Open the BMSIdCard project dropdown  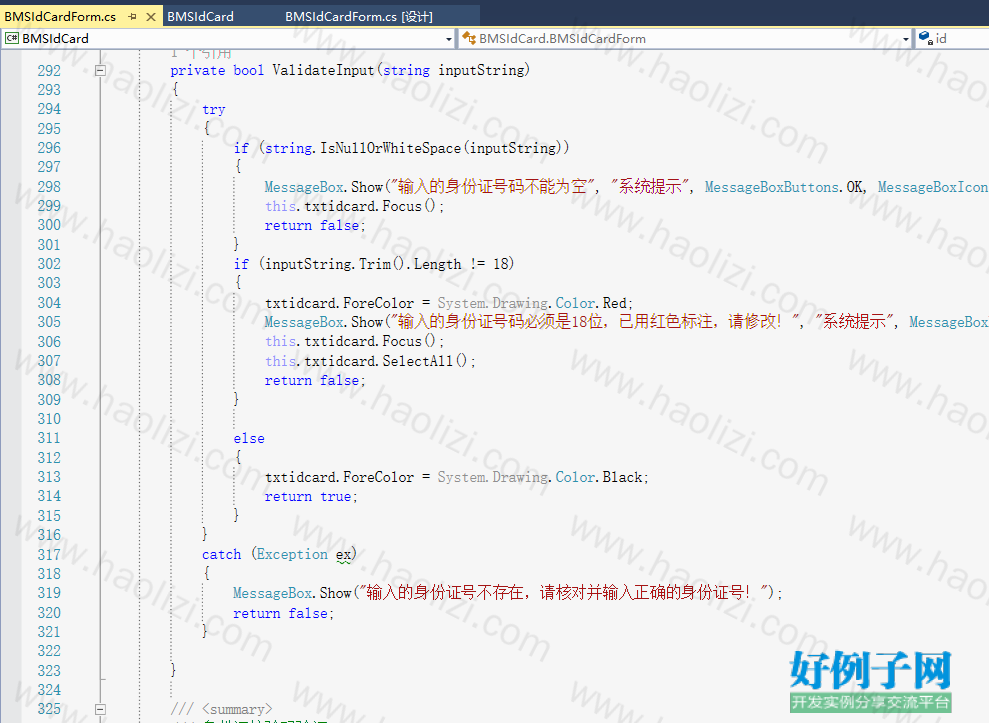click(448, 39)
